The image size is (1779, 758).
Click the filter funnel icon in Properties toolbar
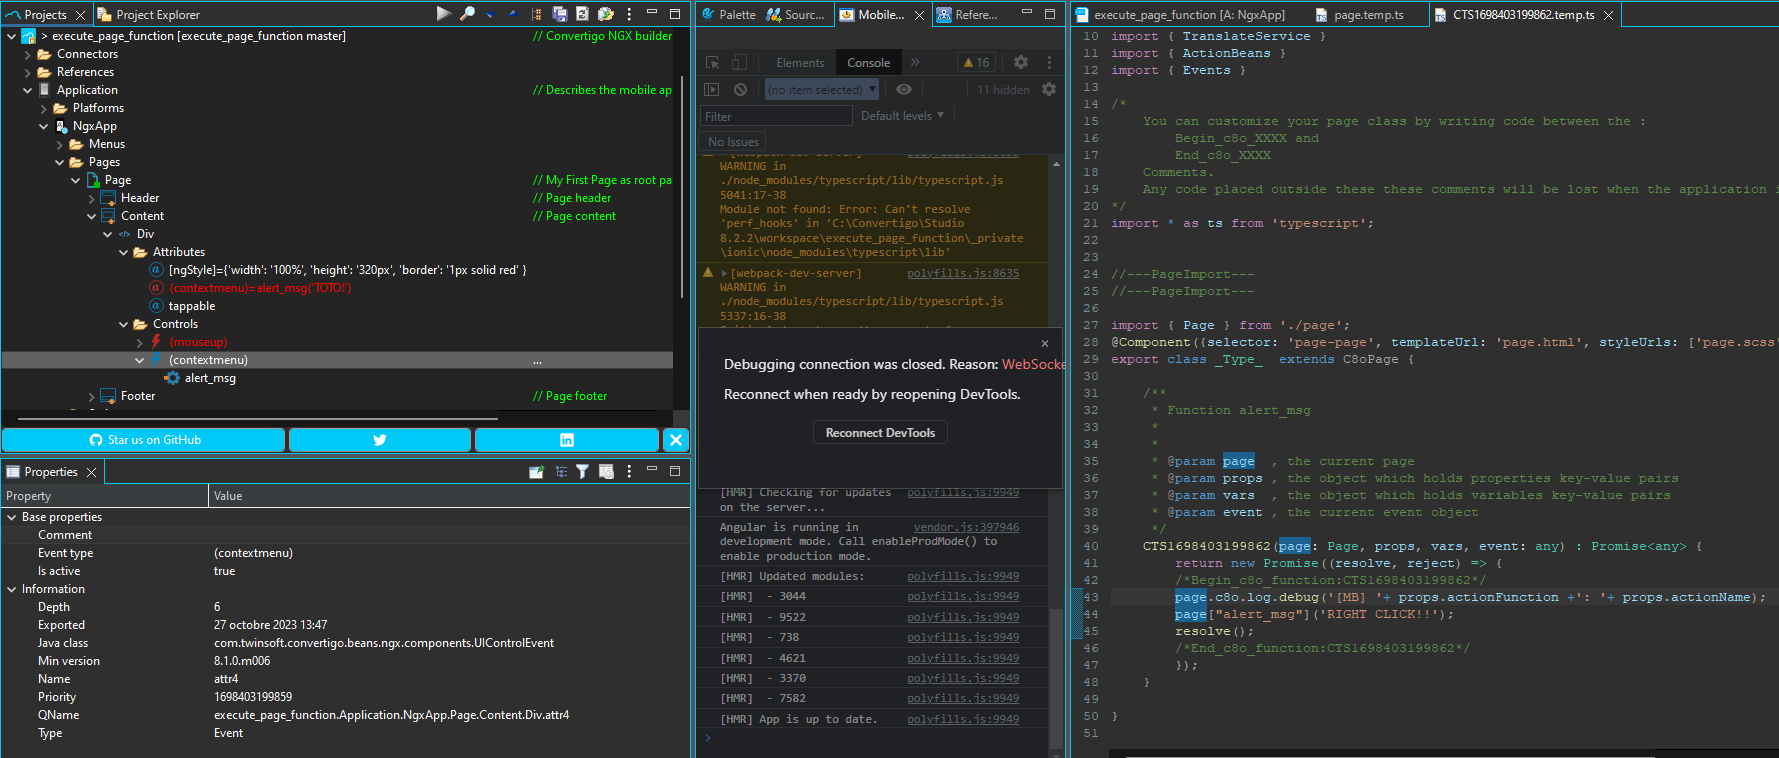[x=582, y=472]
